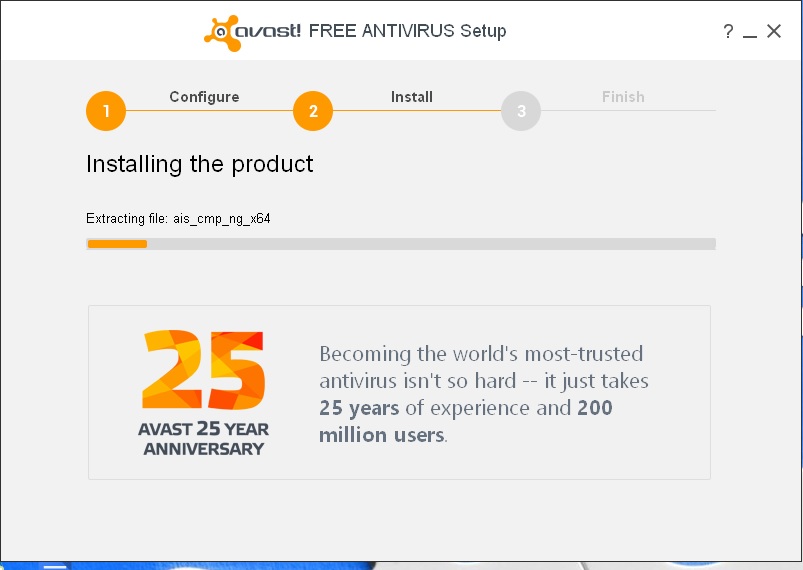Screen dimensions: 803x570
Task: Click the Installing the product heading
Action: point(200,164)
